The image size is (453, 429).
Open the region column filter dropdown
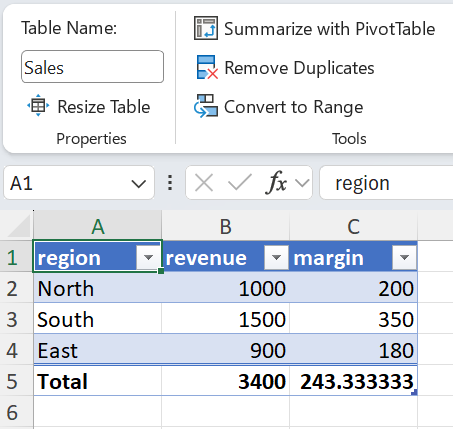click(148, 257)
